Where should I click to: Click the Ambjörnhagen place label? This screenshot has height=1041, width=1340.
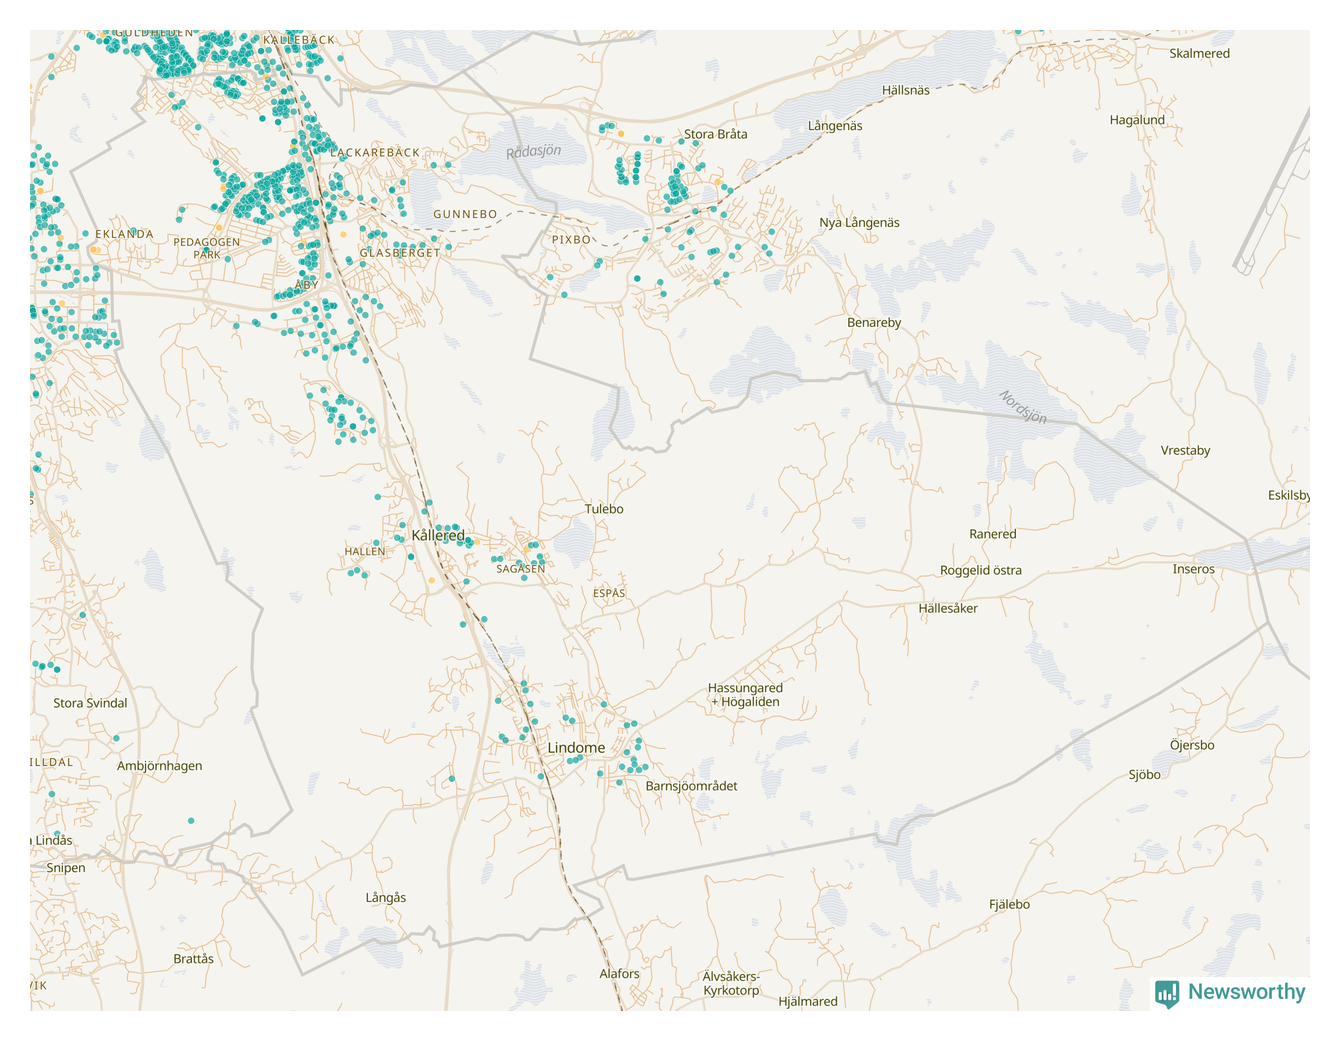[x=159, y=766]
